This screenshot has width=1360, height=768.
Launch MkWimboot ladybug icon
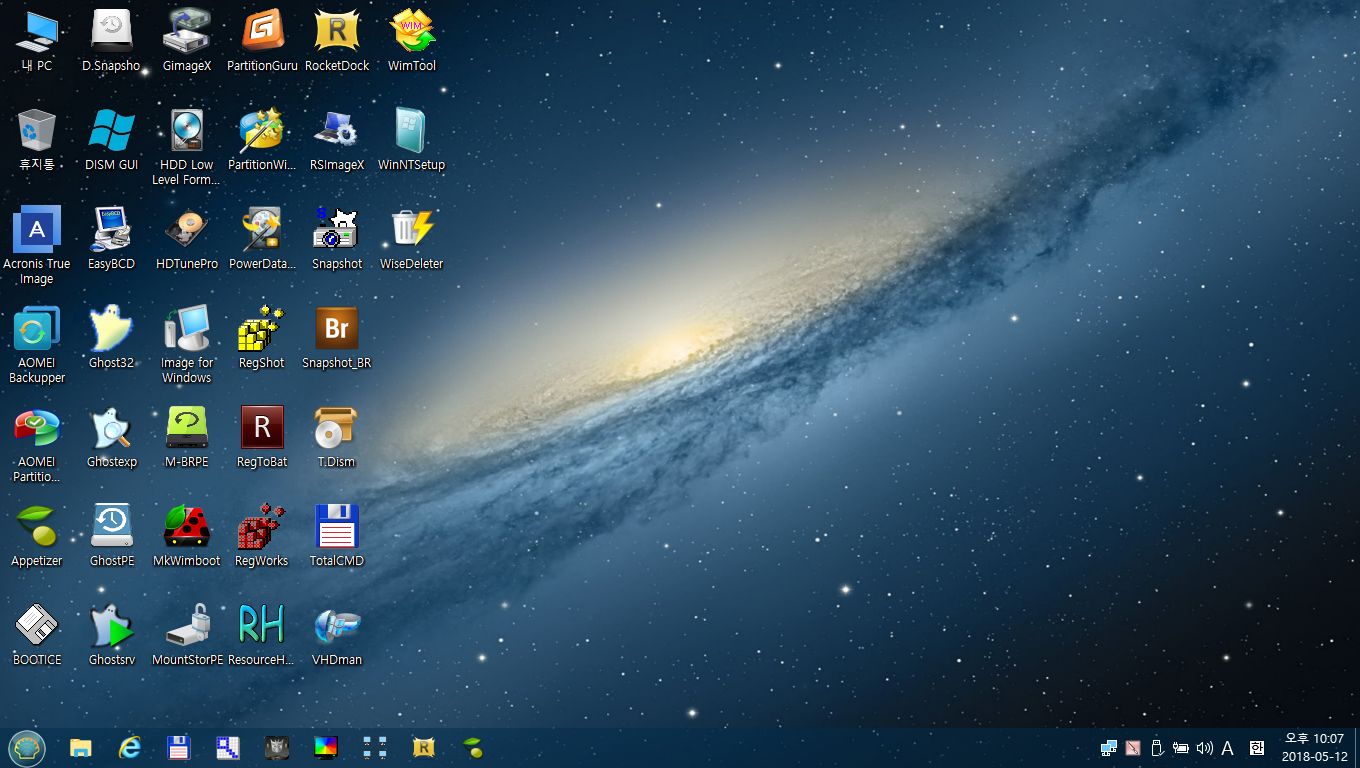[187, 536]
